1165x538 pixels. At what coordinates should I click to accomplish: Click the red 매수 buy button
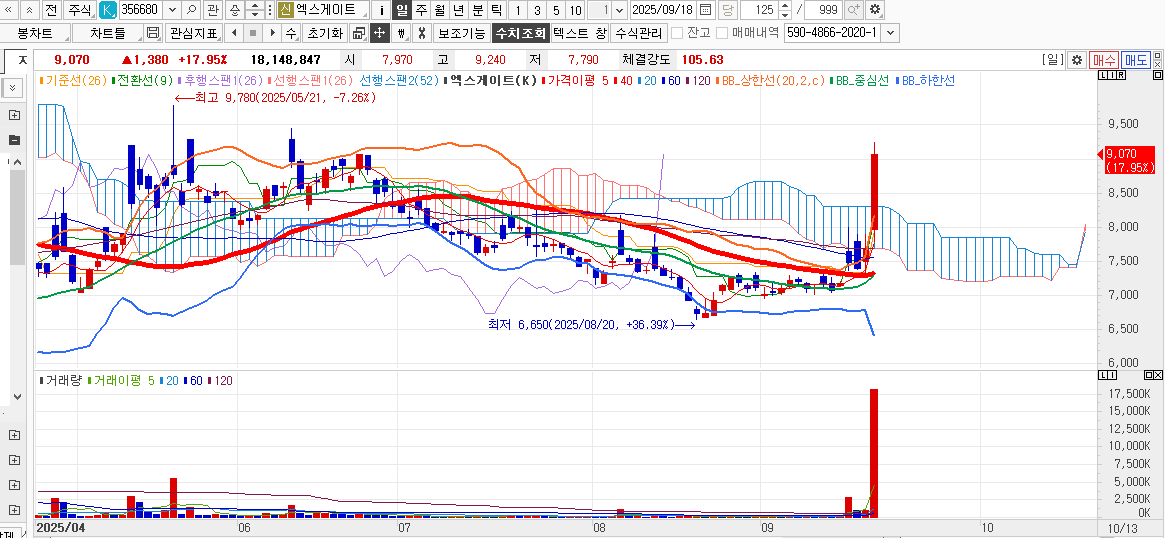tap(1104, 60)
